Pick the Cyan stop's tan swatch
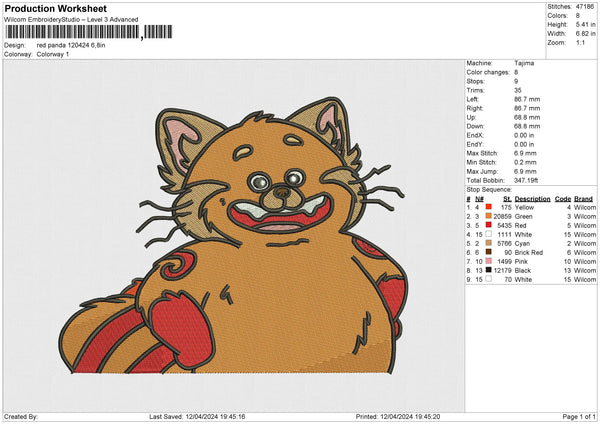 489,243
